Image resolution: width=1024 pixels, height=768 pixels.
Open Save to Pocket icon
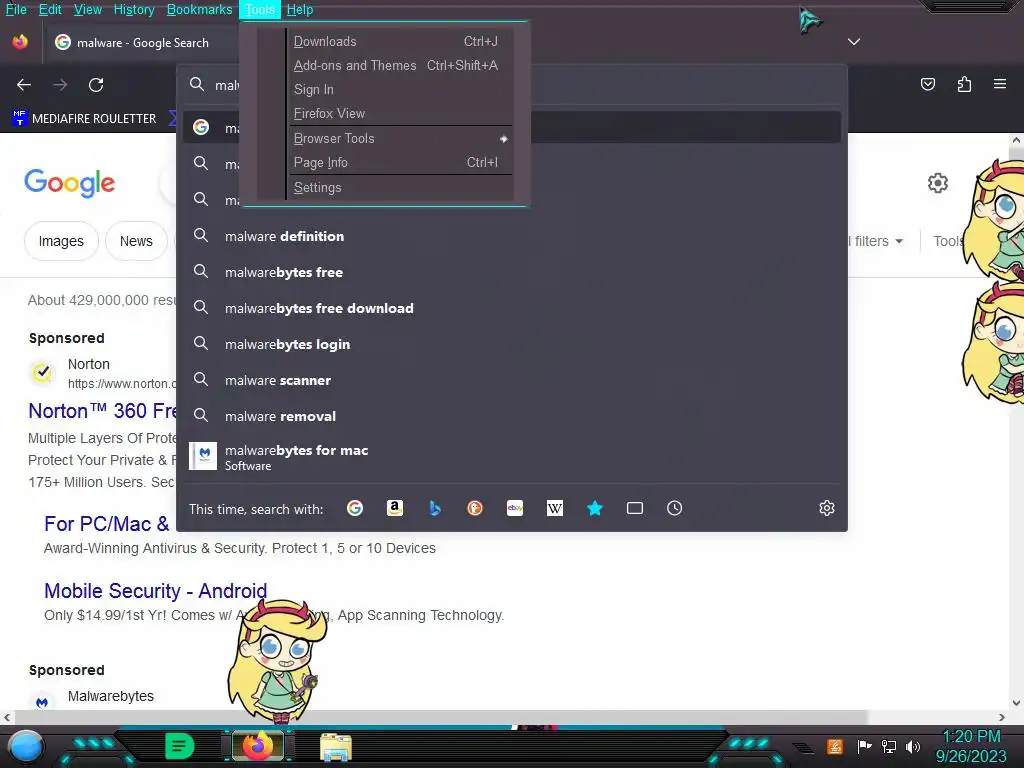[x=928, y=84]
